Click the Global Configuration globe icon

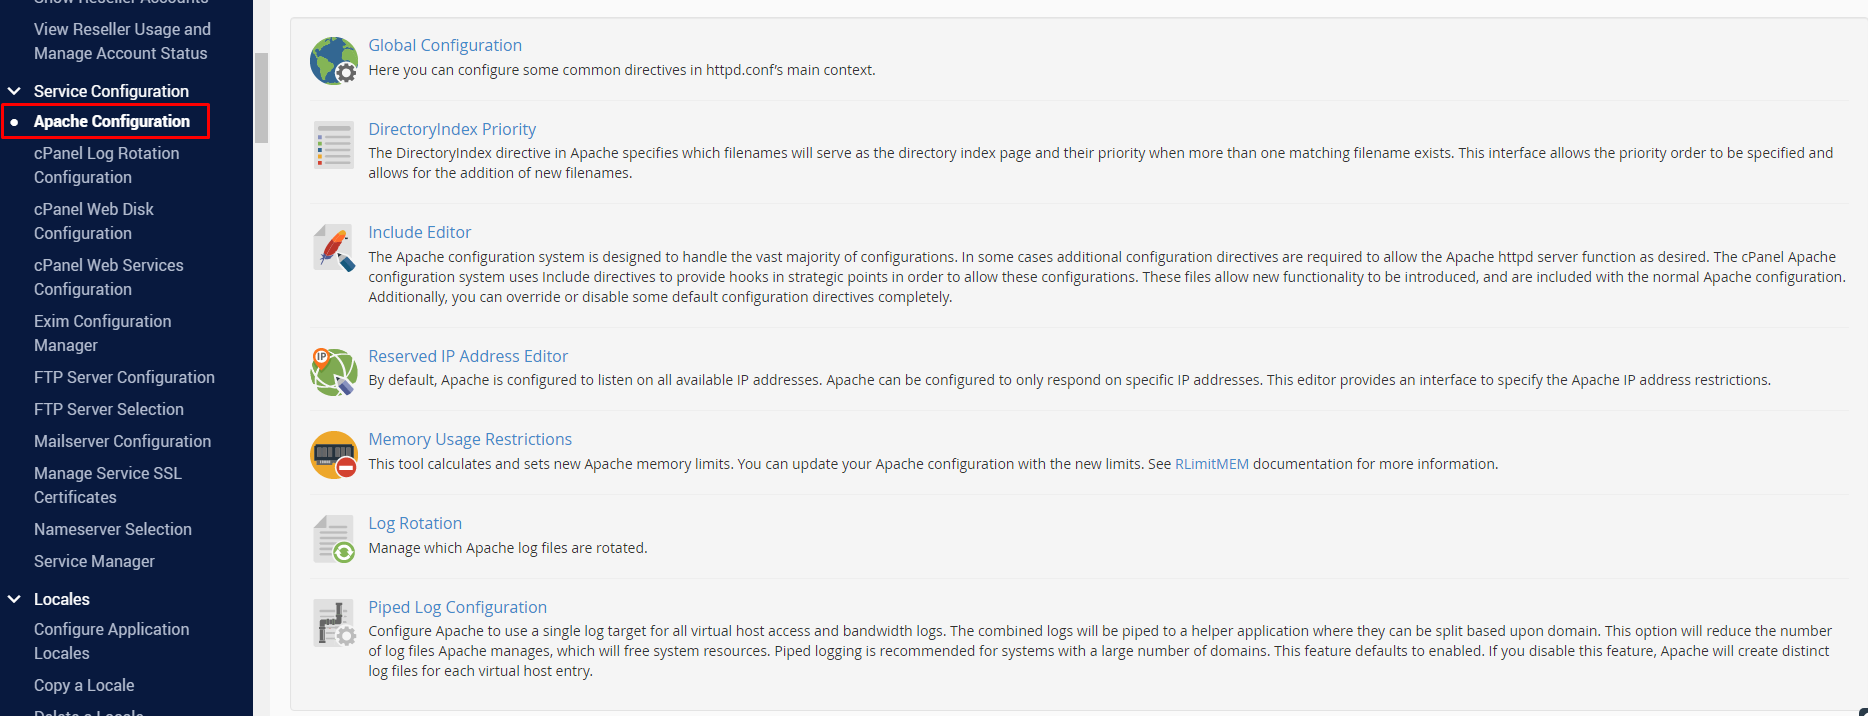(334, 61)
